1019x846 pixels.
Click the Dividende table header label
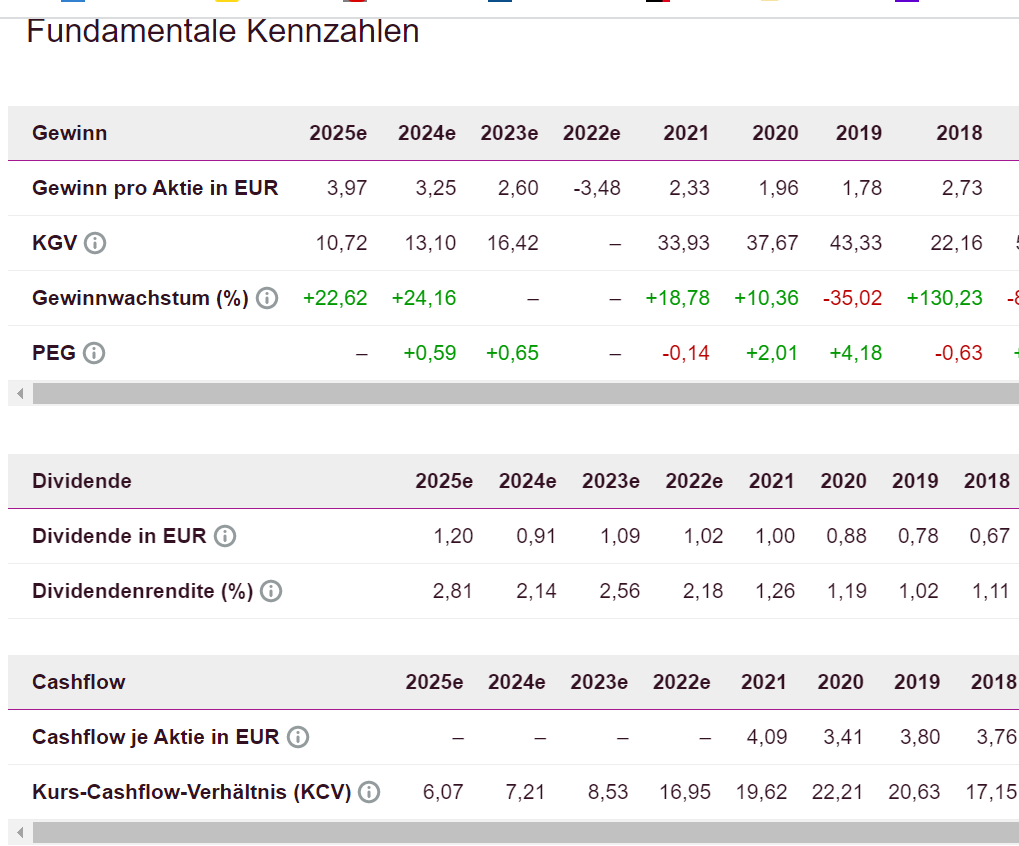(x=82, y=481)
